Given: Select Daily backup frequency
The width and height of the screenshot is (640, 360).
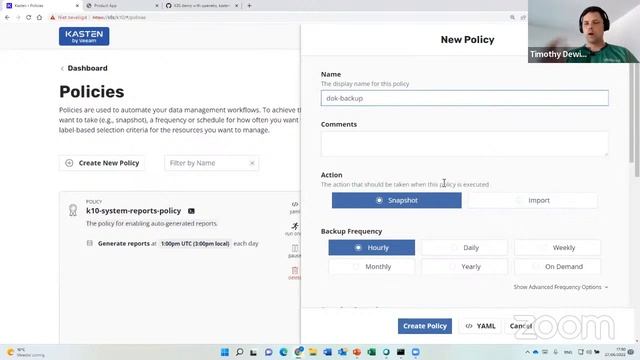Looking at the screenshot, I should tap(464, 247).
